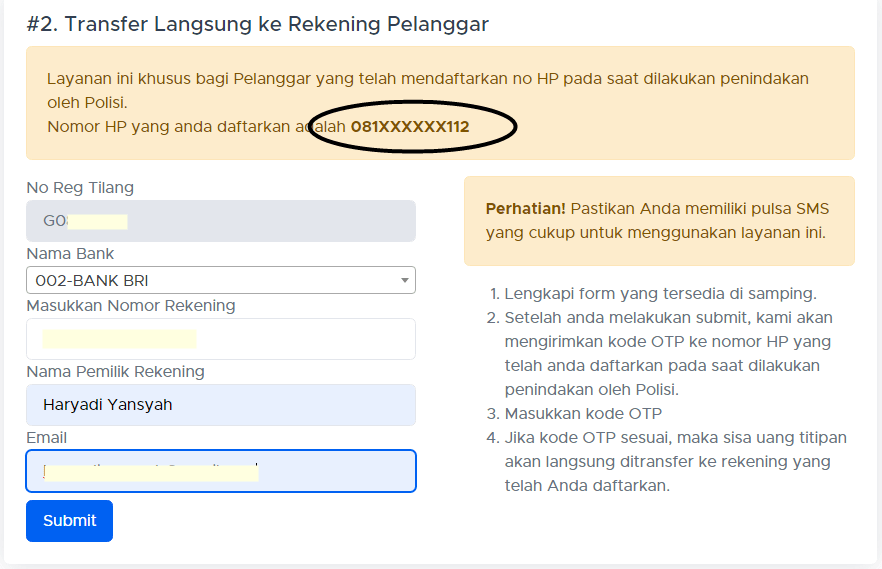Click the "Nama Bank" label
882x569 pixels.
pos(70,253)
